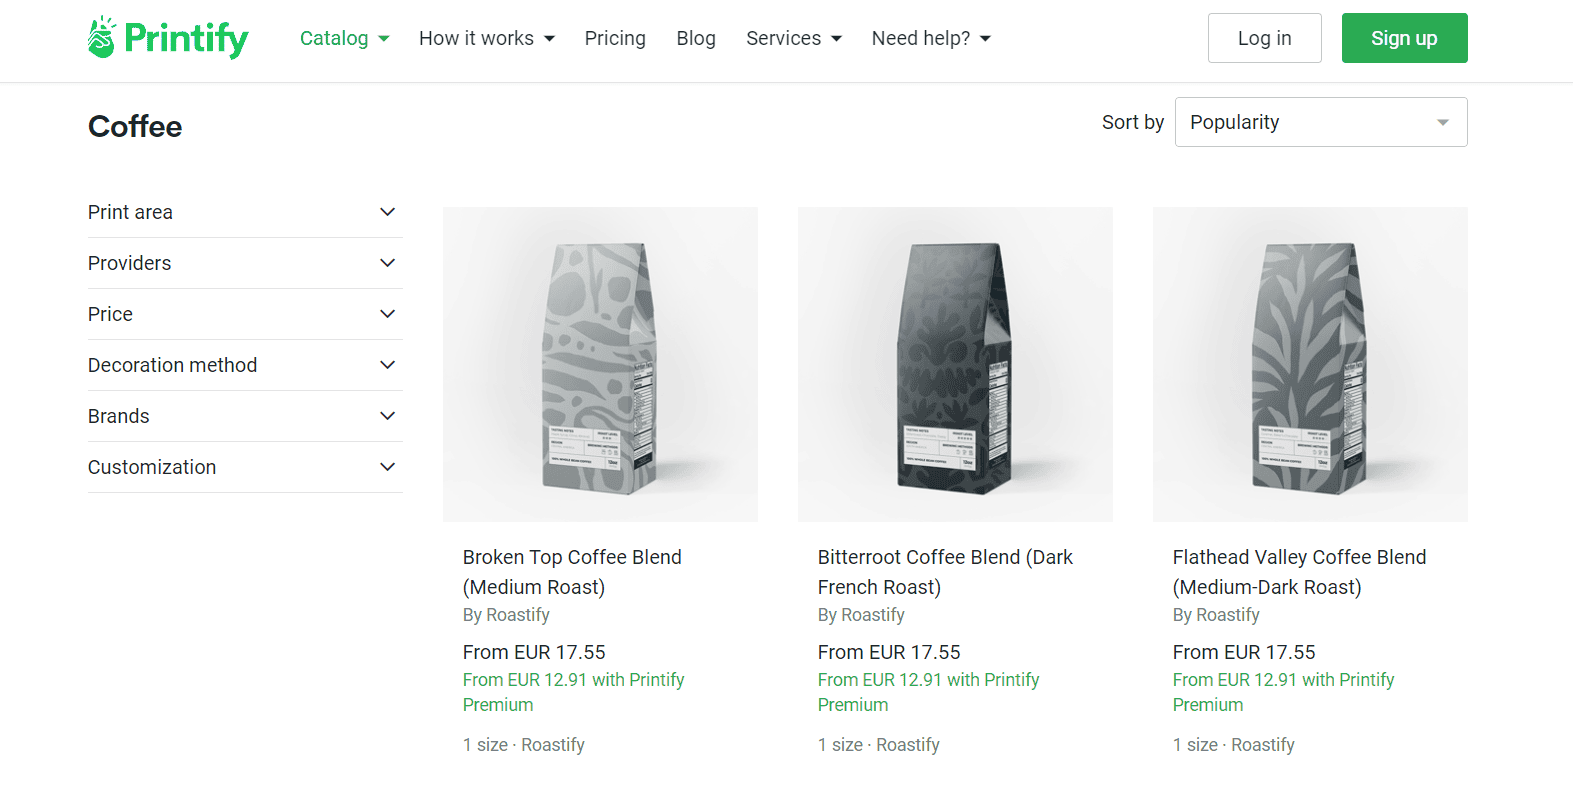1573x791 pixels.
Task: Open the Broken Top Coffee Blend product
Action: pyautogui.click(x=572, y=571)
